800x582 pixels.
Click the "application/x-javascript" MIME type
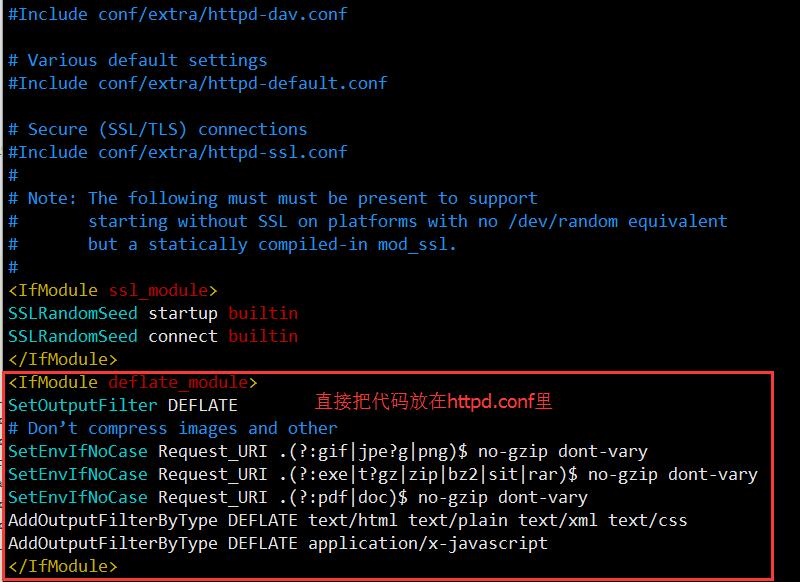click(427, 543)
